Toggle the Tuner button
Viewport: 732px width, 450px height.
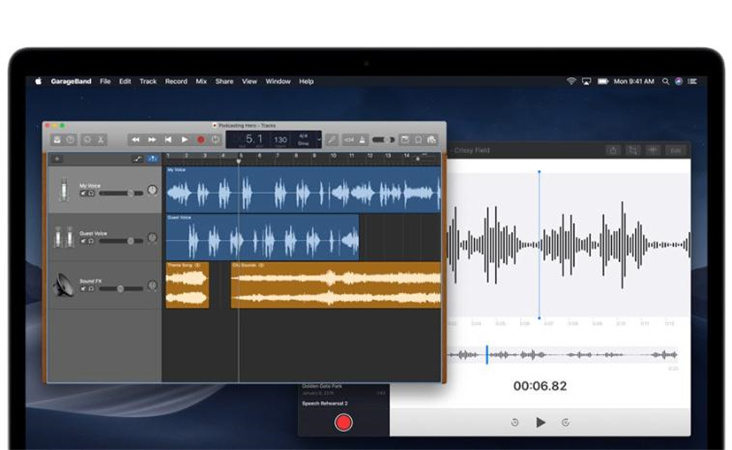click(332, 140)
